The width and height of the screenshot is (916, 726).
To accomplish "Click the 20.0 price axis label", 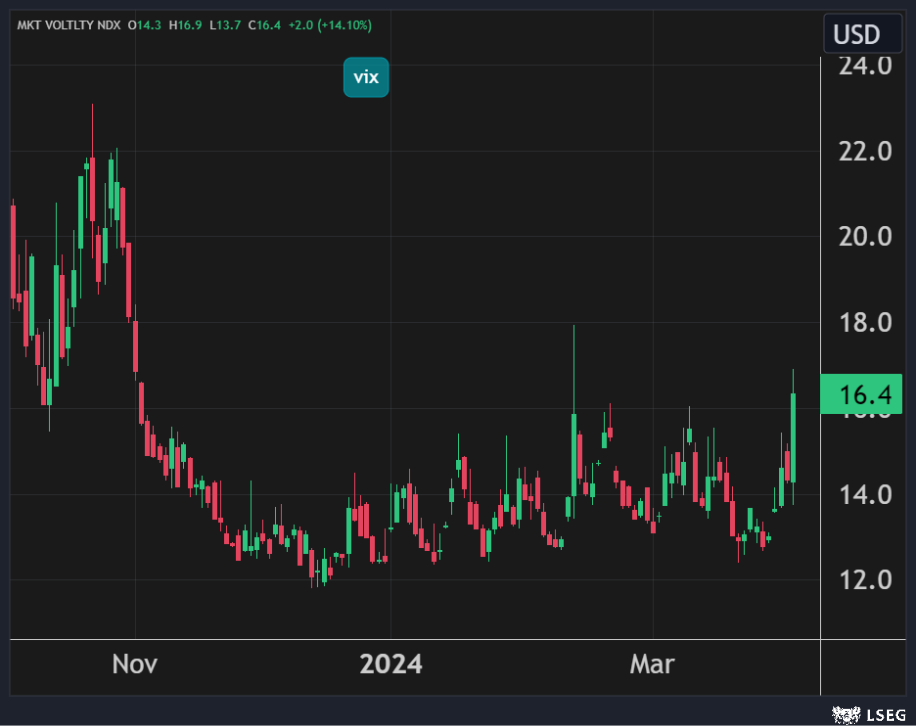I will 863,237.
